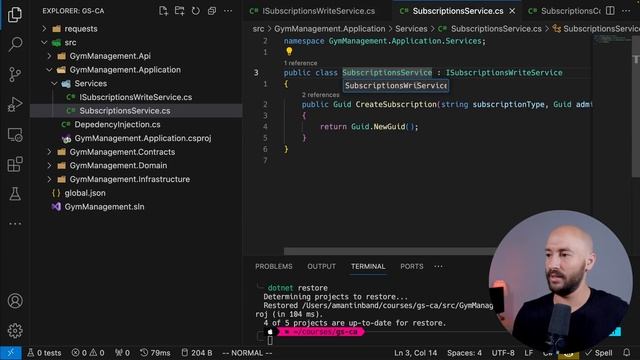Open the Extensions view
Viewport: 640px width, 360px height.
coord(15,164)
